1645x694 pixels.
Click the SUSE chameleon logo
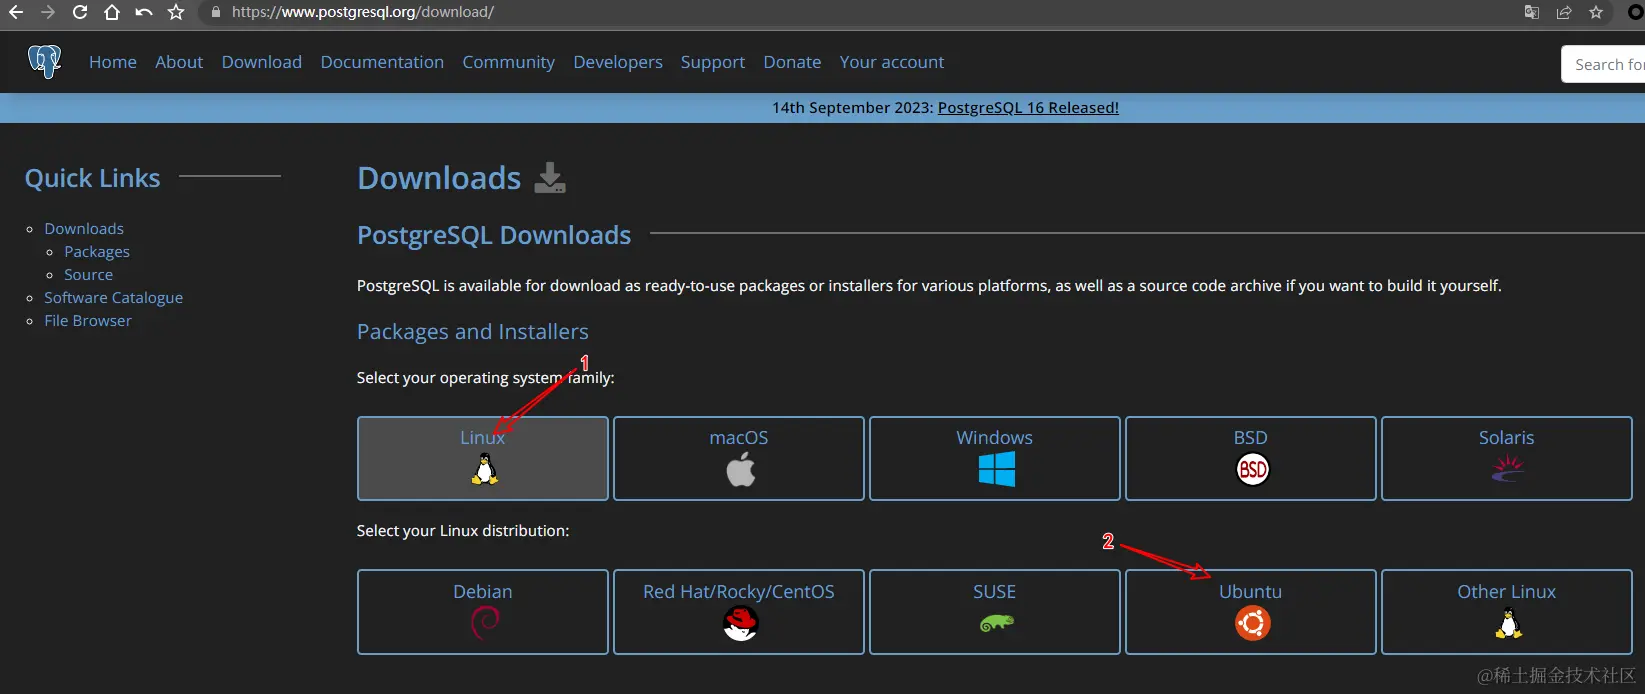tap(996, 624)
